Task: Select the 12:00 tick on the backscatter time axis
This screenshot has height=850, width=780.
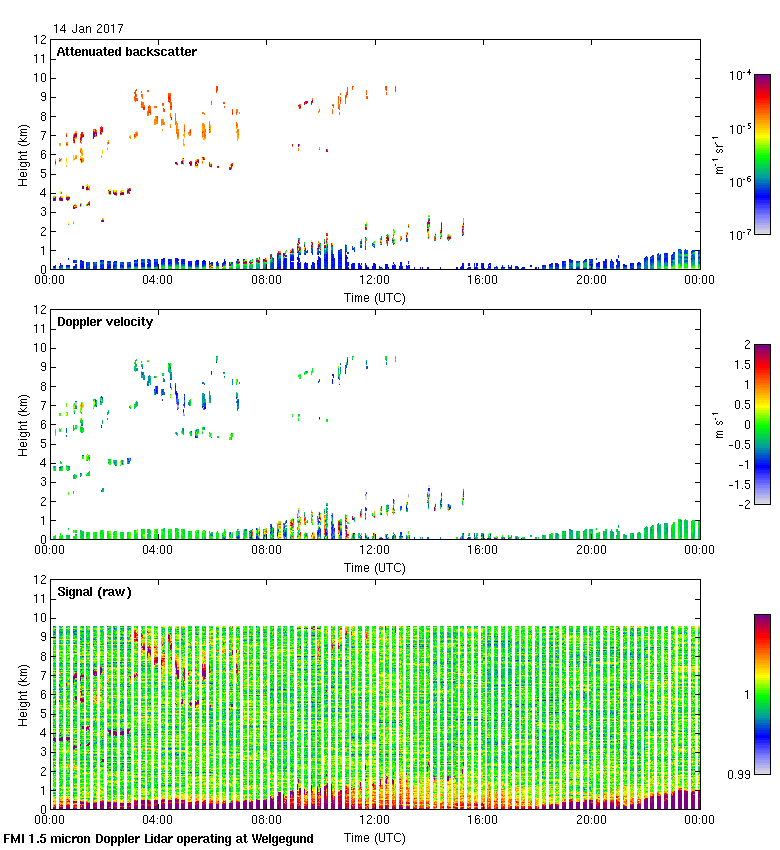Action: pyautogui.click(x=375, y=280)
